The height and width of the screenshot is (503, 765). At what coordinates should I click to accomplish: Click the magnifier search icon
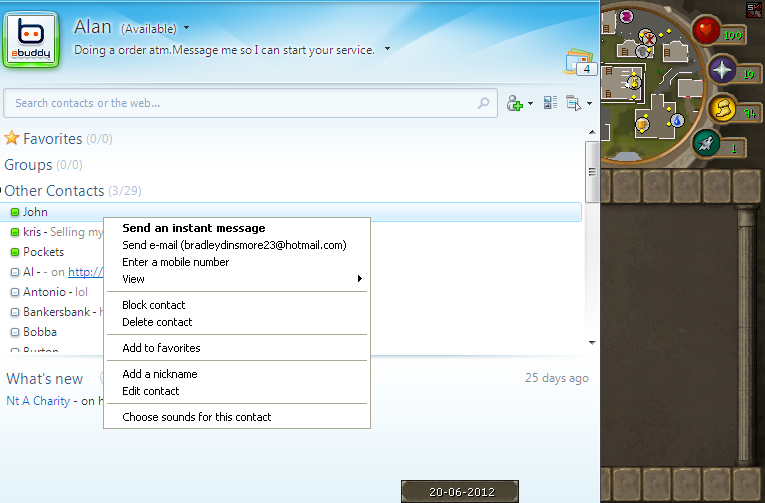point(483,103)
